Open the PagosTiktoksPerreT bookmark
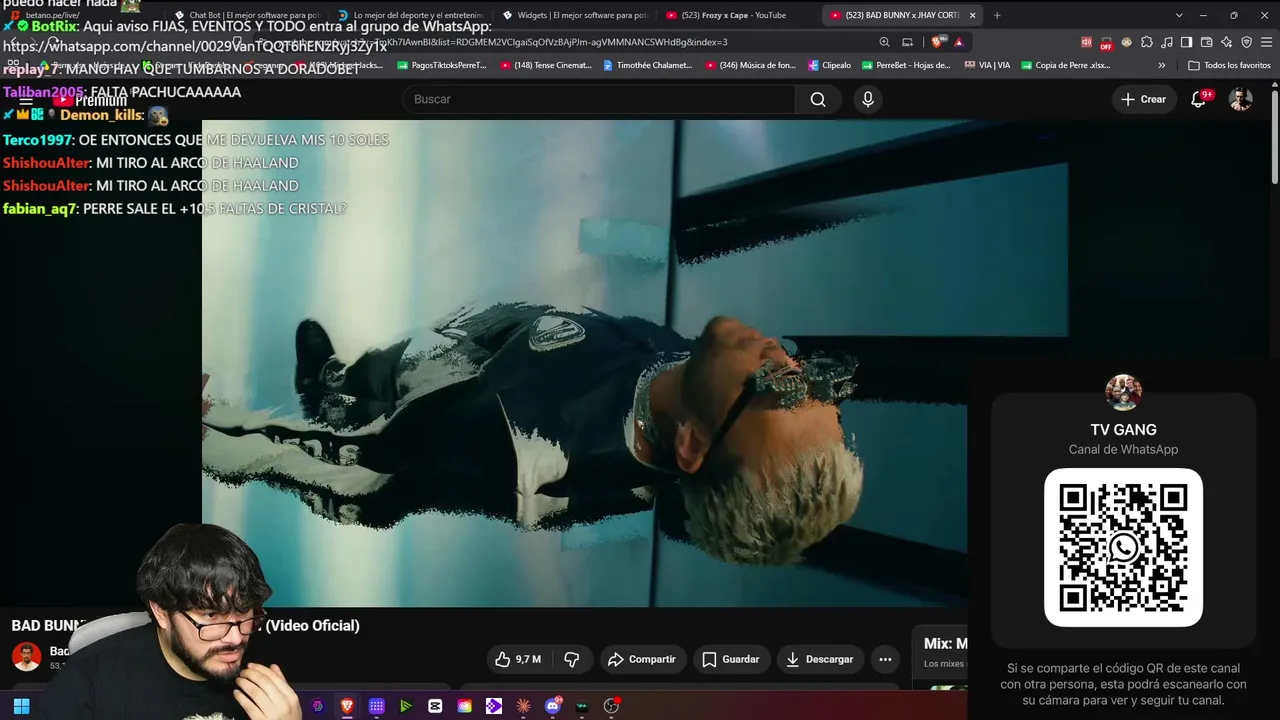1280x720 pixels. pos(442,65)
